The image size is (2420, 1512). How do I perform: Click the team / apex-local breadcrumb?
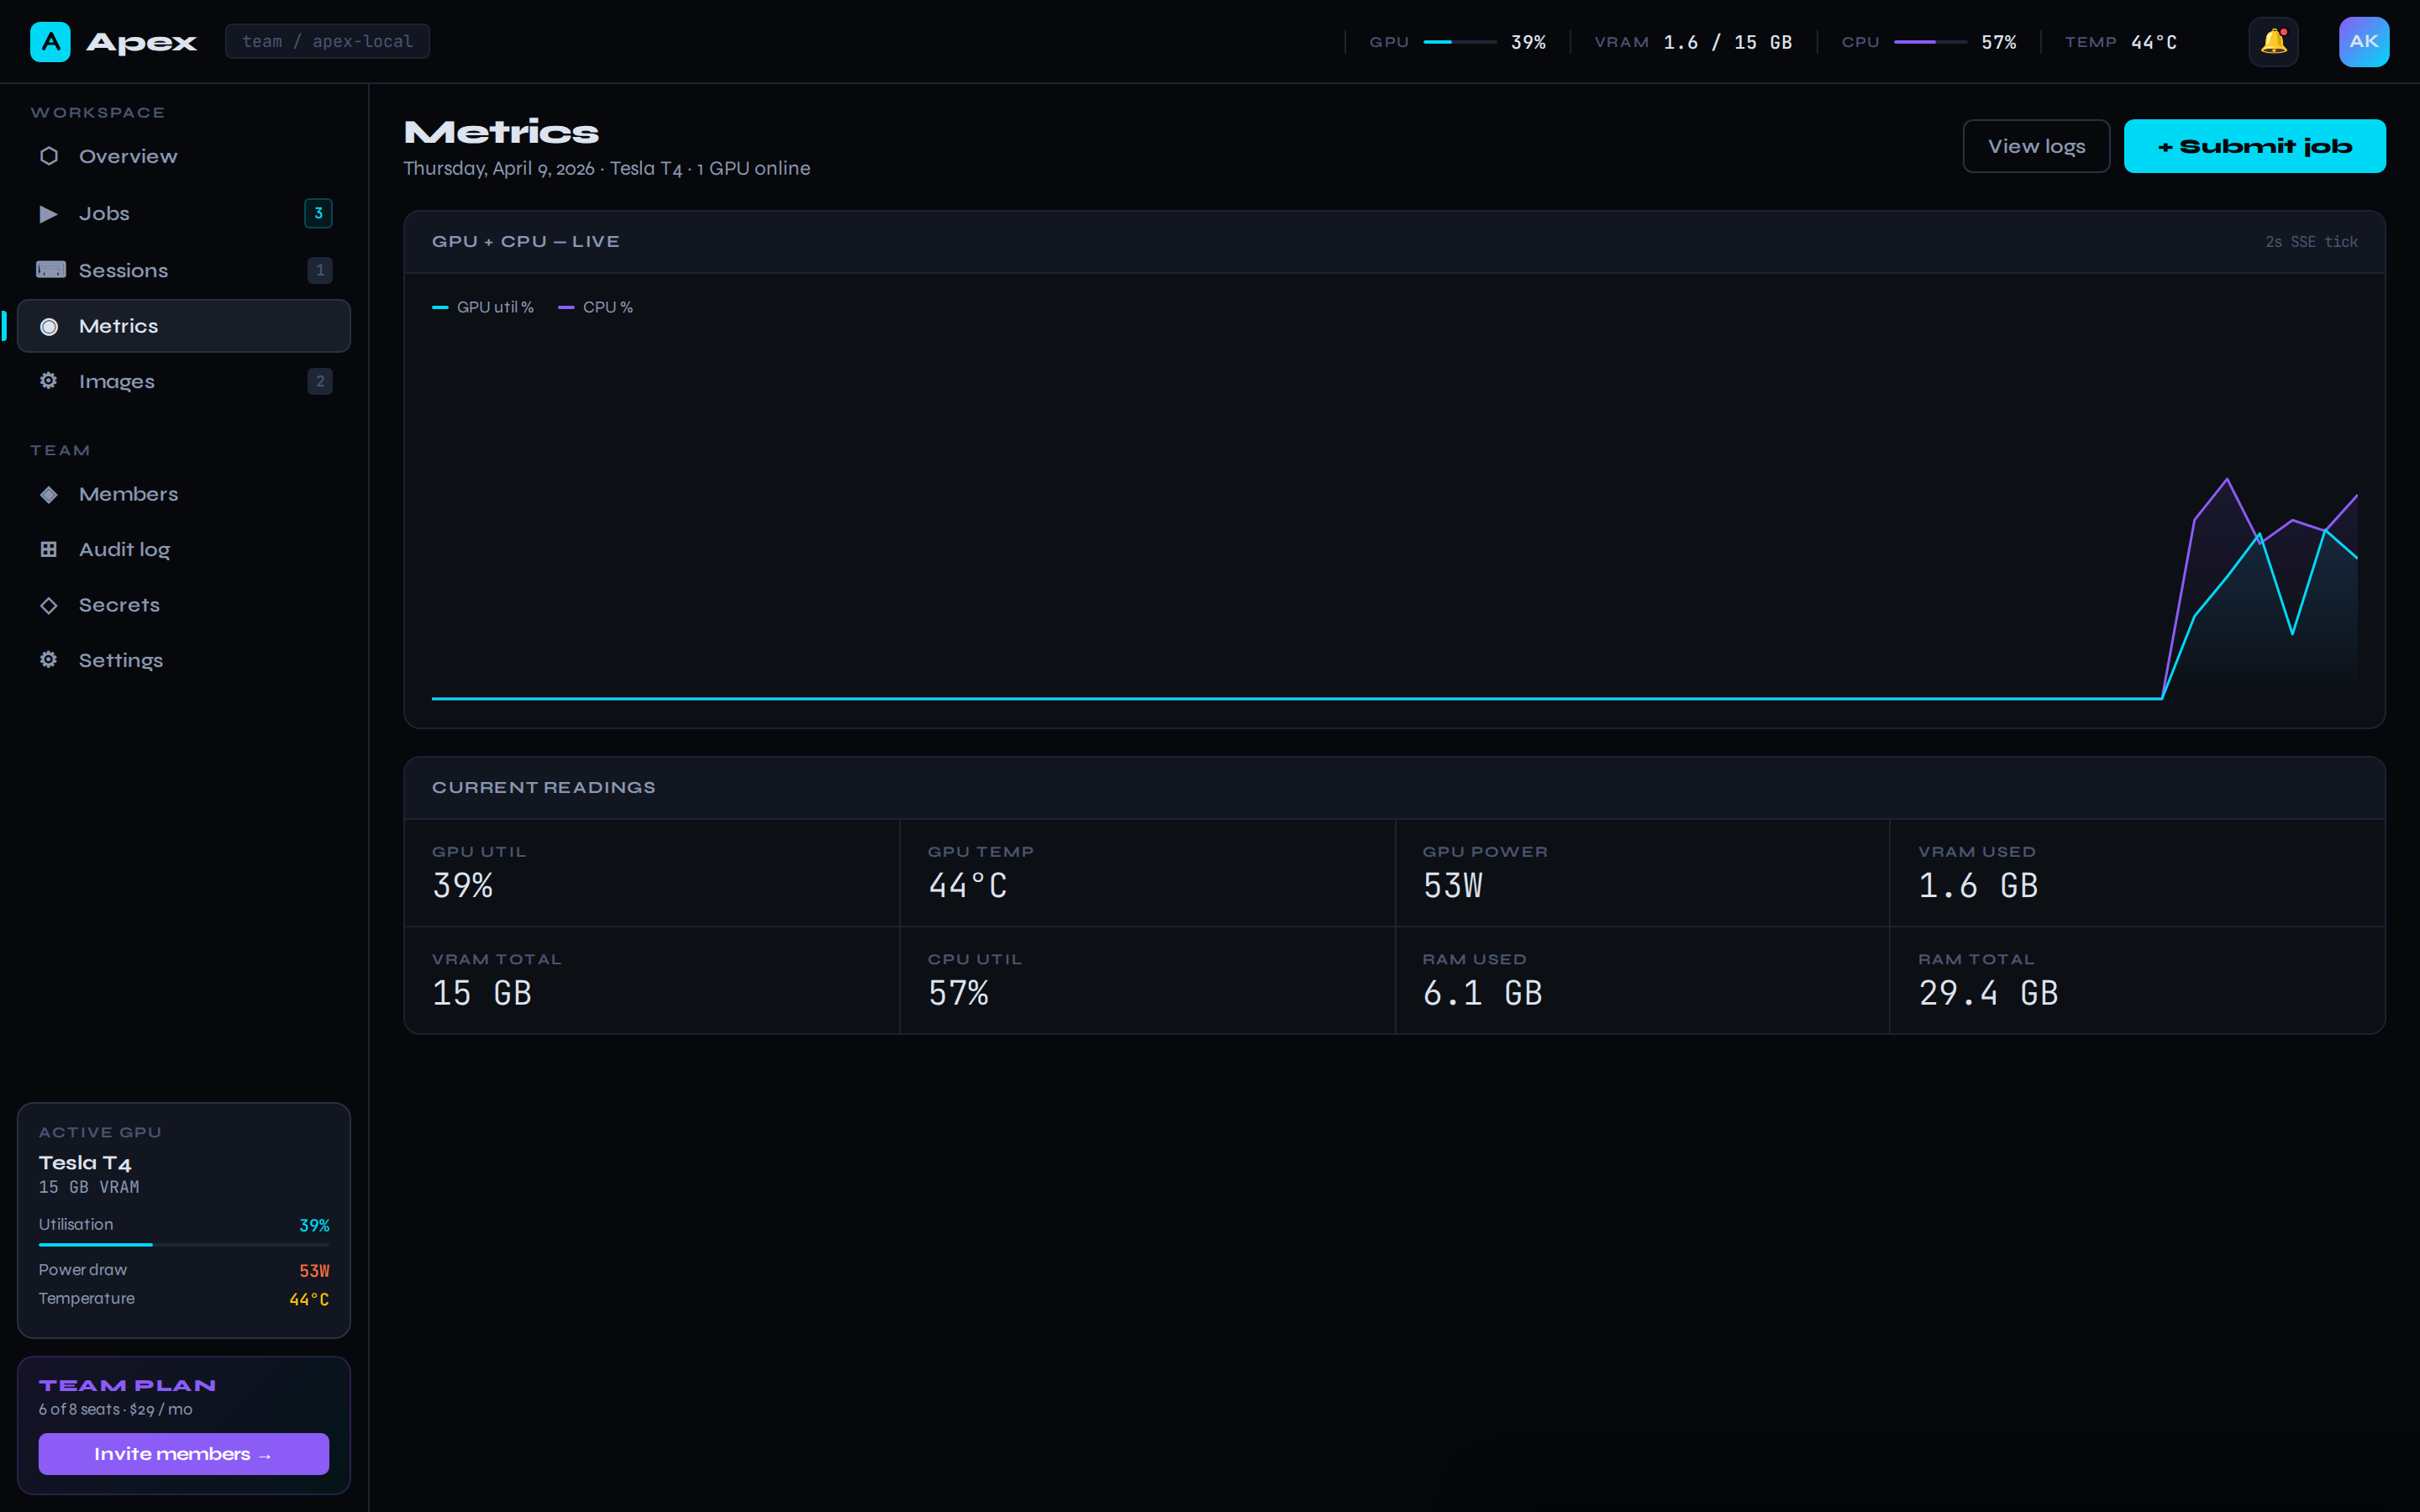click(x=327, y=41)
